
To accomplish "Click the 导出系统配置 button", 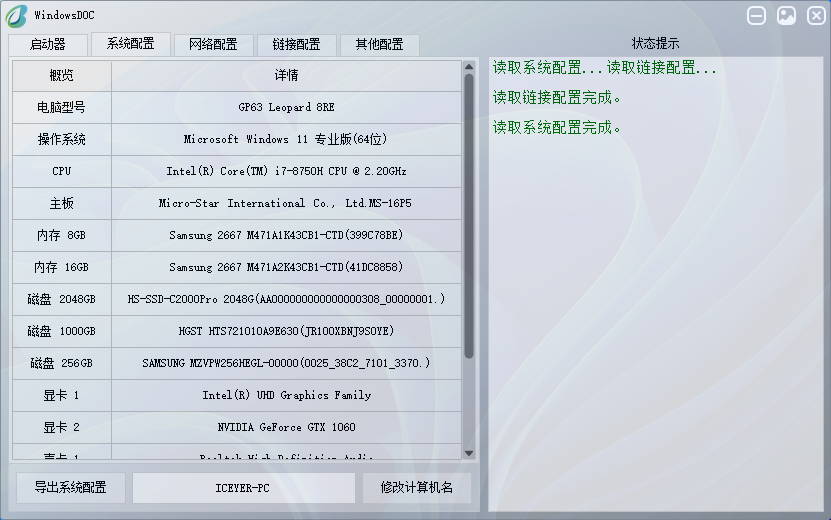I will coord(70,488).
